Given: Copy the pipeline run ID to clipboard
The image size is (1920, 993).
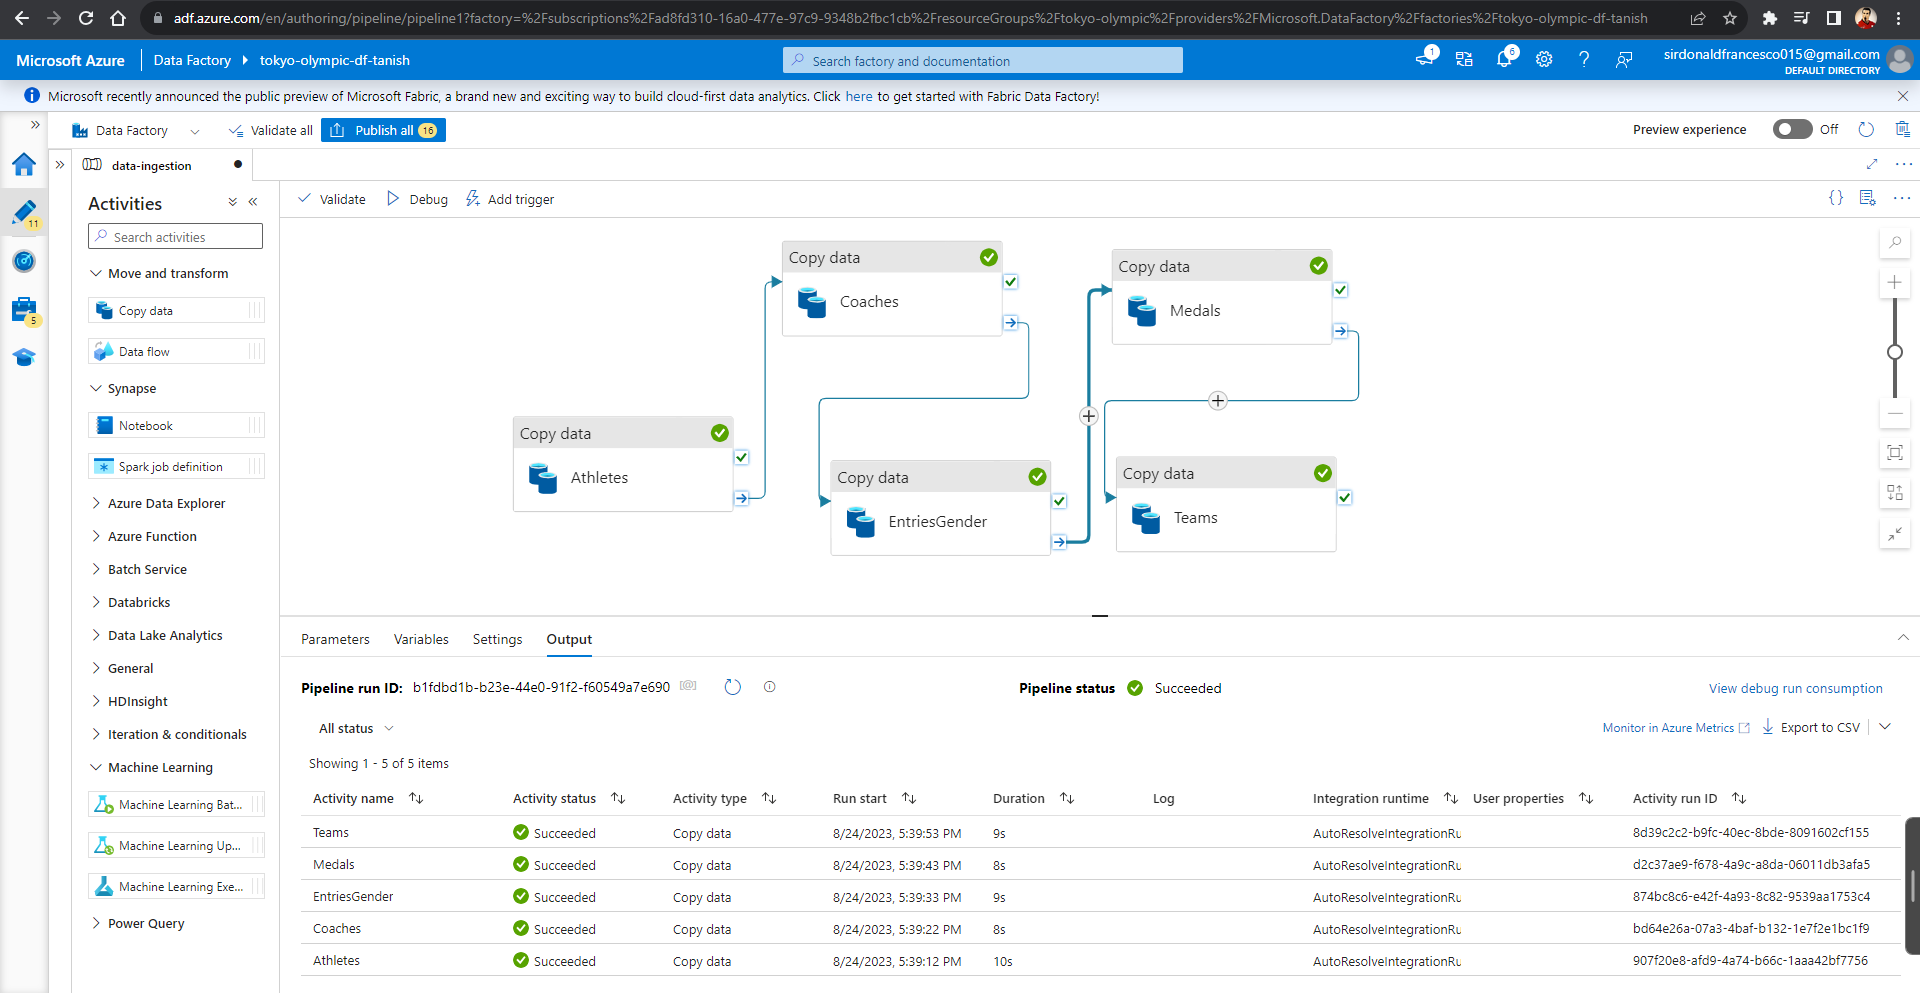Looking at the screenshot, I should coord(688,686).
